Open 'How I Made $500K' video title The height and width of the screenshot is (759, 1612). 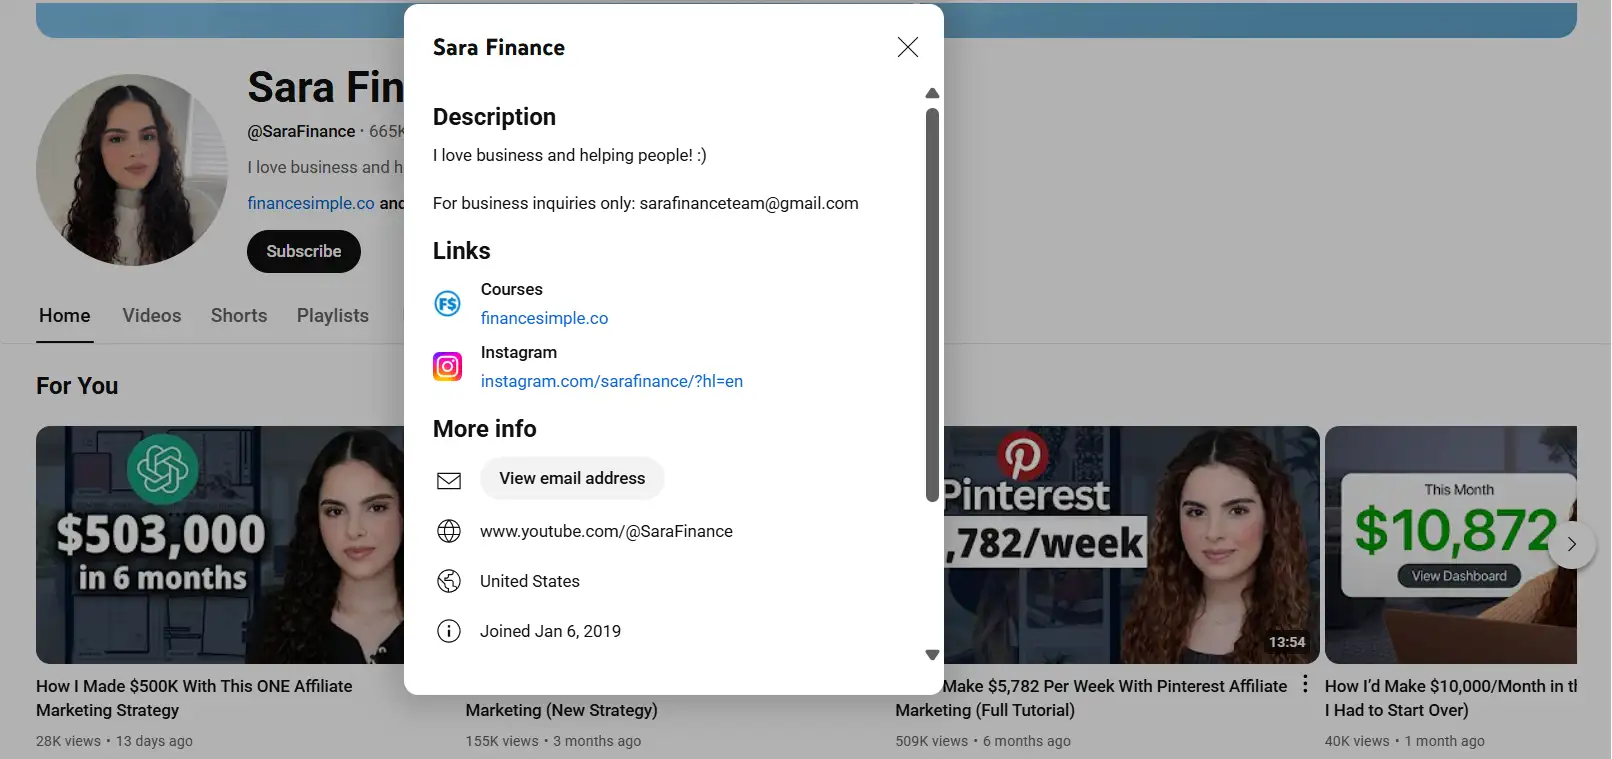(x=194, y=698)
